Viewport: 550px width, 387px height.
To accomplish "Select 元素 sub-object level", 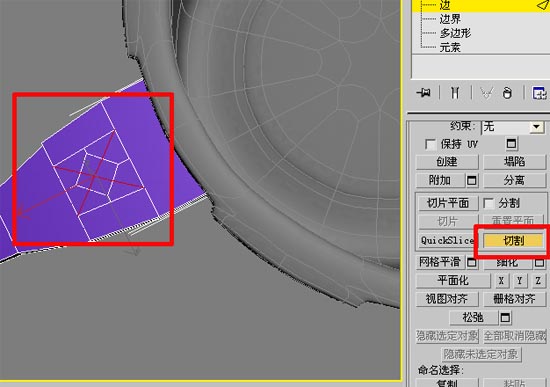I will tap(450, 47).
